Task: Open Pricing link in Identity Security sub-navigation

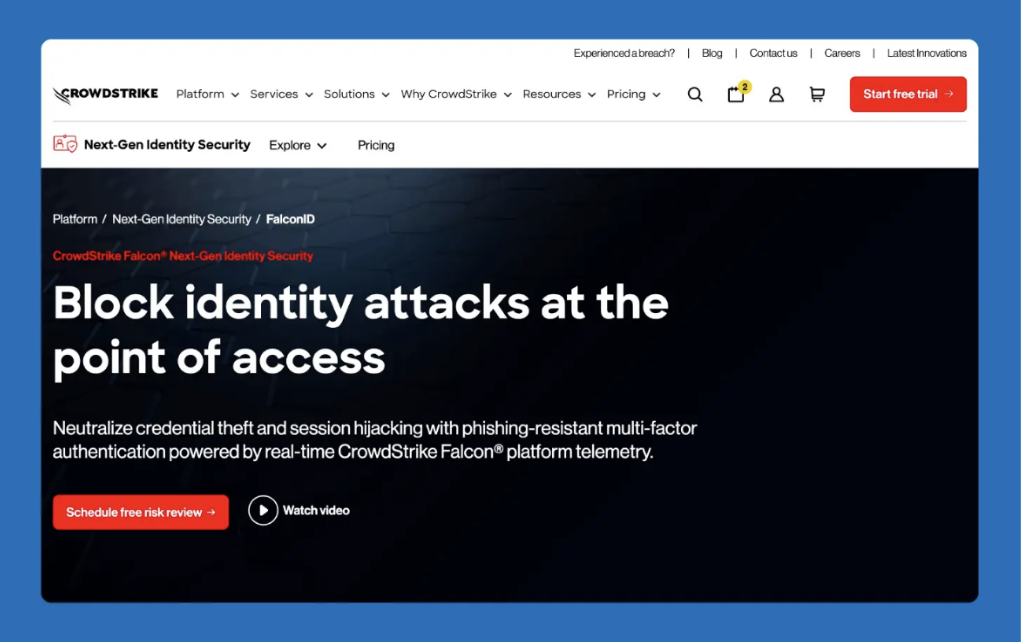Action: 376,145
